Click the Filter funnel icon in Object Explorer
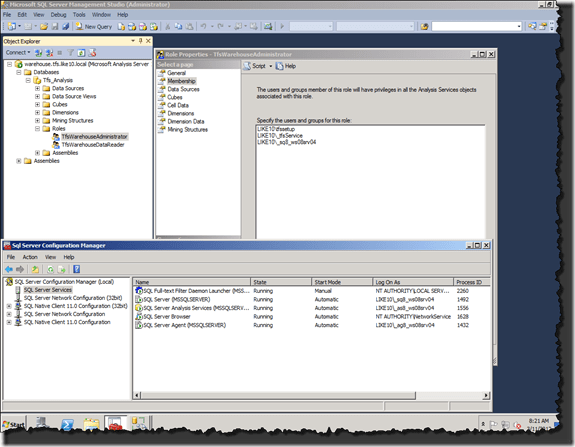Image resolution: width=575 pixels, height=447 pixels. [x=70, y=53]
